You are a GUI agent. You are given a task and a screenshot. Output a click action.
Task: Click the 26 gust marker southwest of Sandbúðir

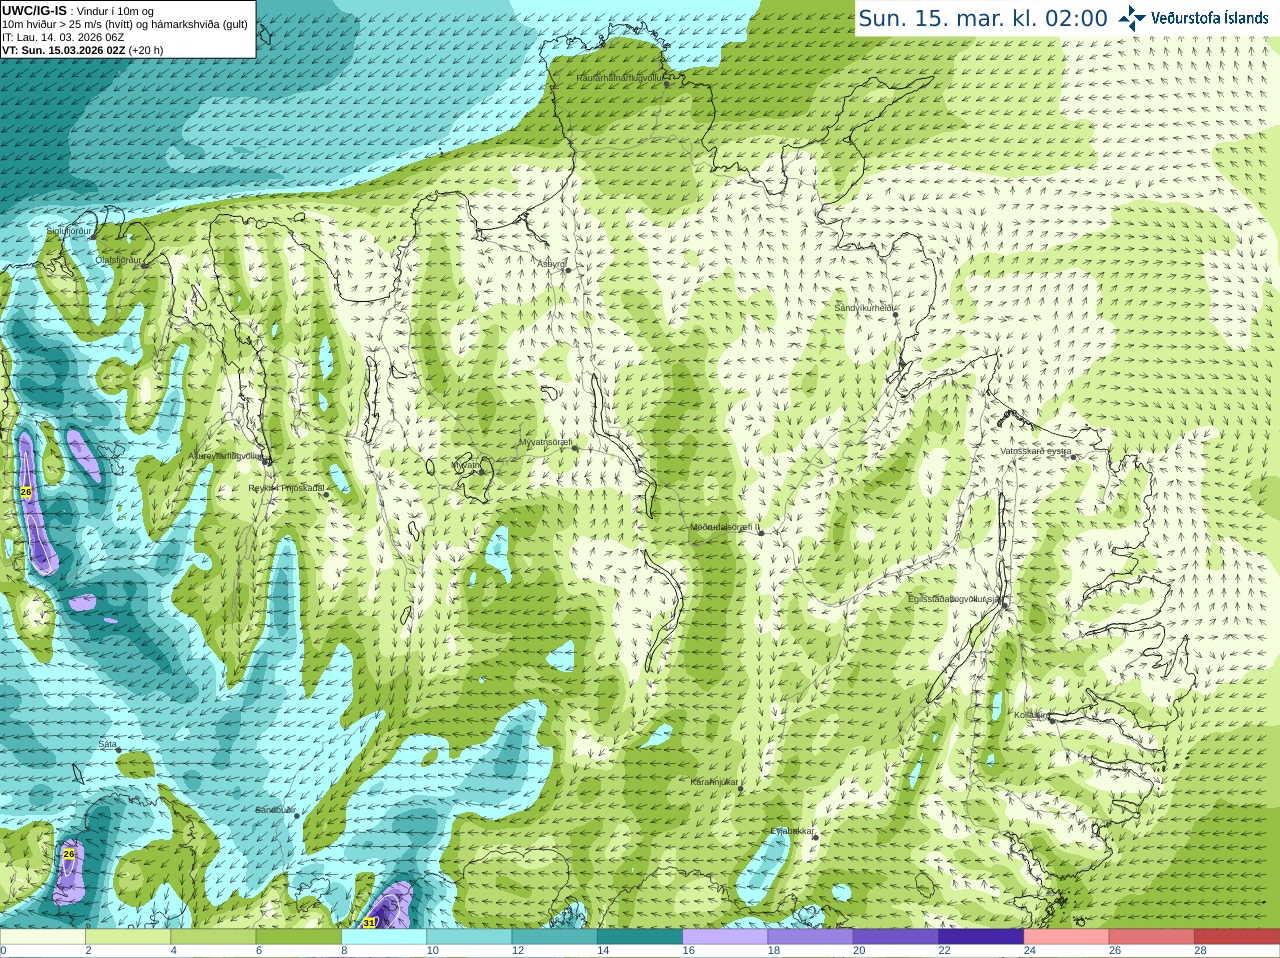pyautogui.click(x=69, y=854)
